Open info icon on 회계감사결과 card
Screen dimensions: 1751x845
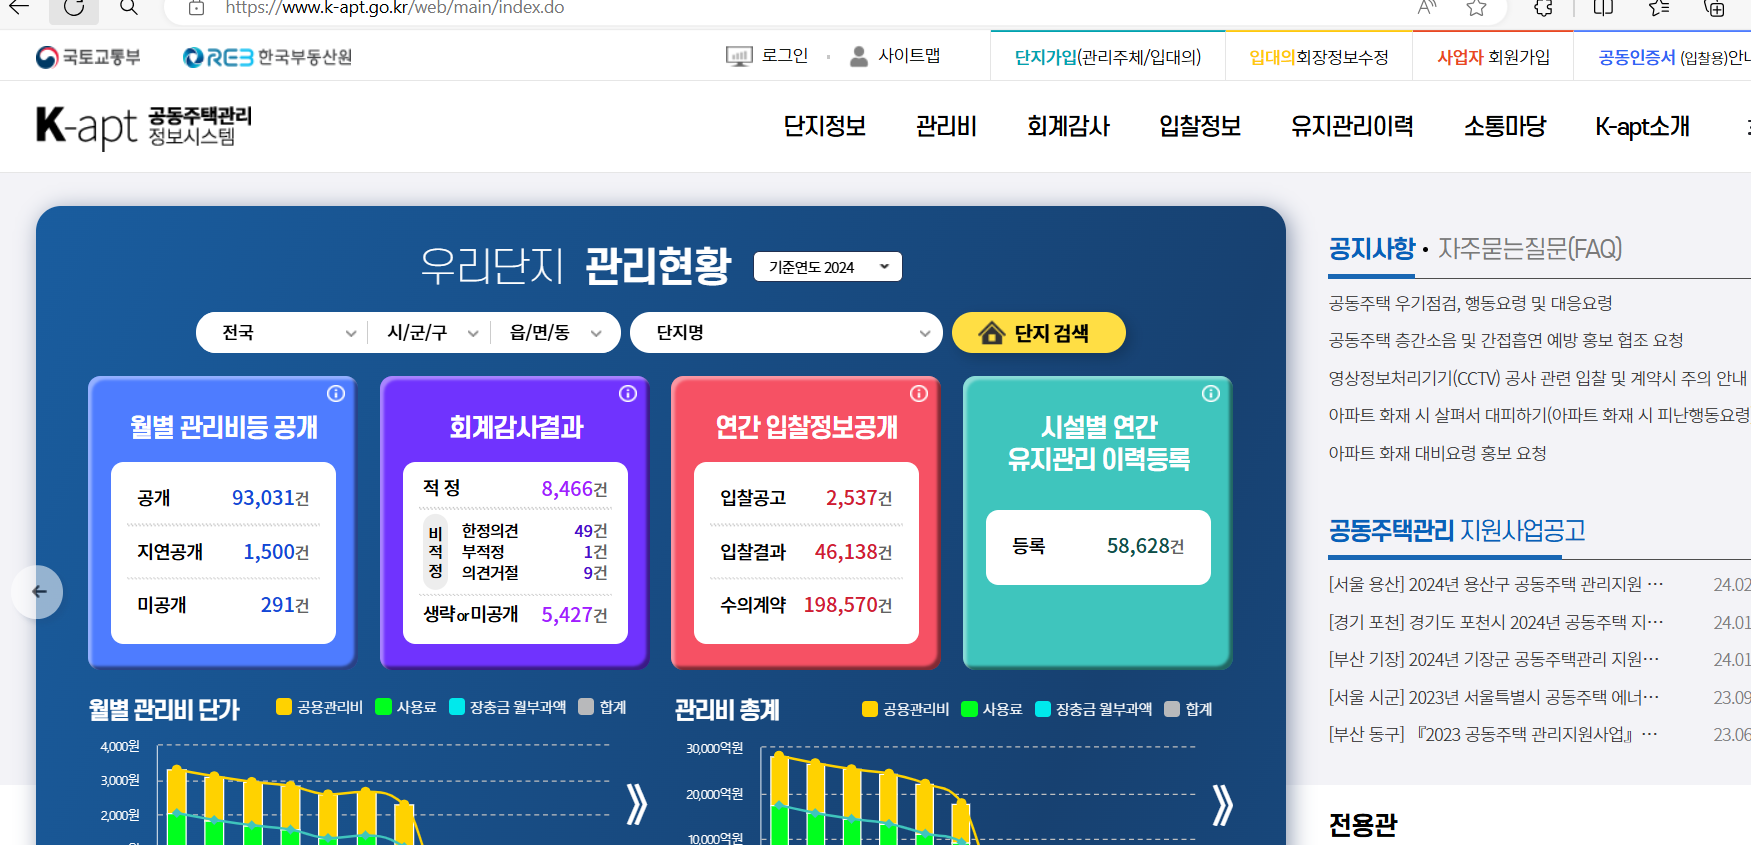pos(628,394)
